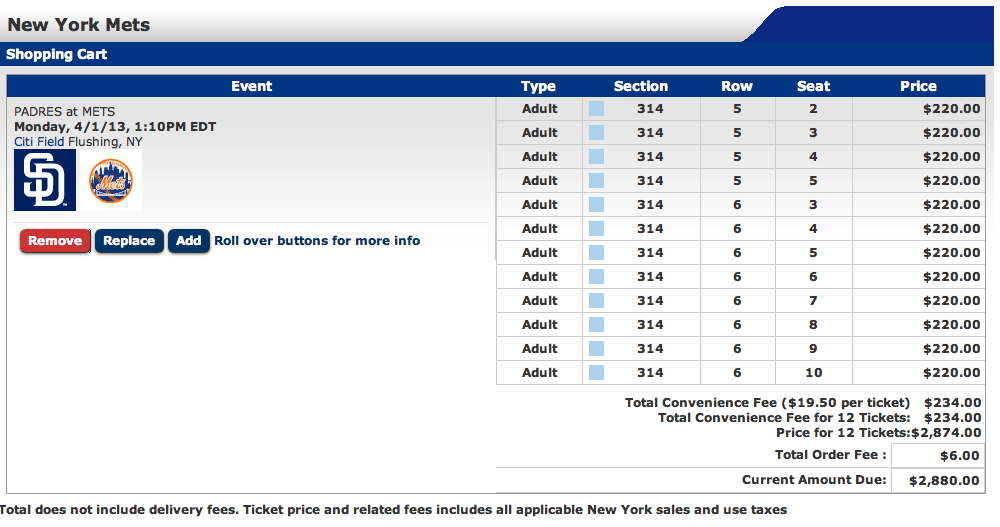Click the New York Mets logo

tap(110, 181)
